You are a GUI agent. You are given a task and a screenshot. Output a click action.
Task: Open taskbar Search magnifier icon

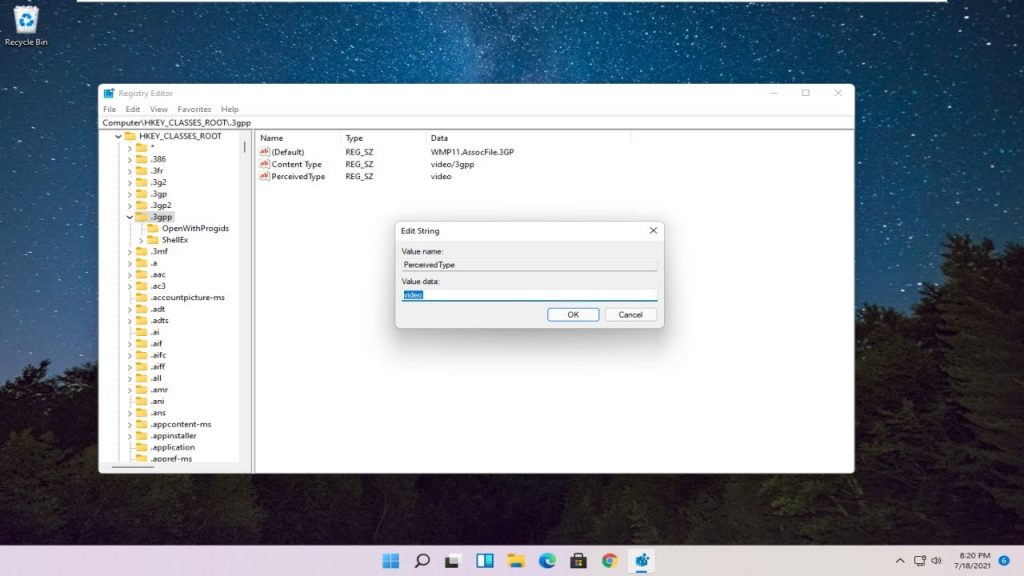tap(422, 561)
